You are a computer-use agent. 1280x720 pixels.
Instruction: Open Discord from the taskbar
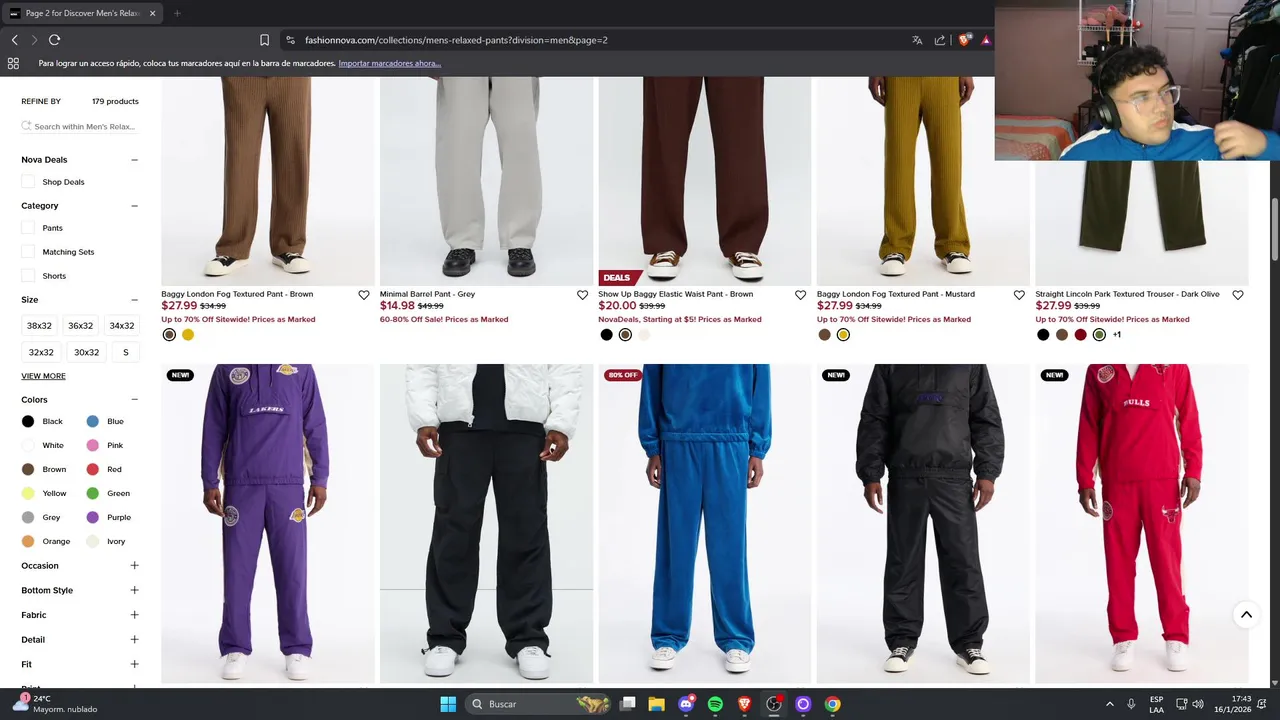point(686,704)
